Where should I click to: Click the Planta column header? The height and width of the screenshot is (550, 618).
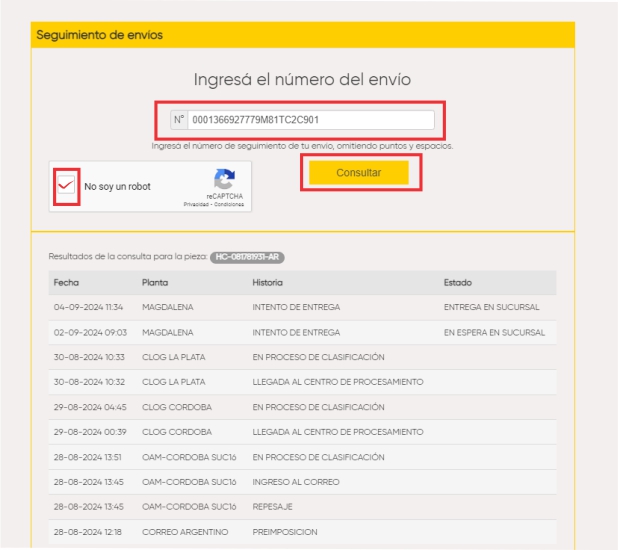click(x=155, y=283)
